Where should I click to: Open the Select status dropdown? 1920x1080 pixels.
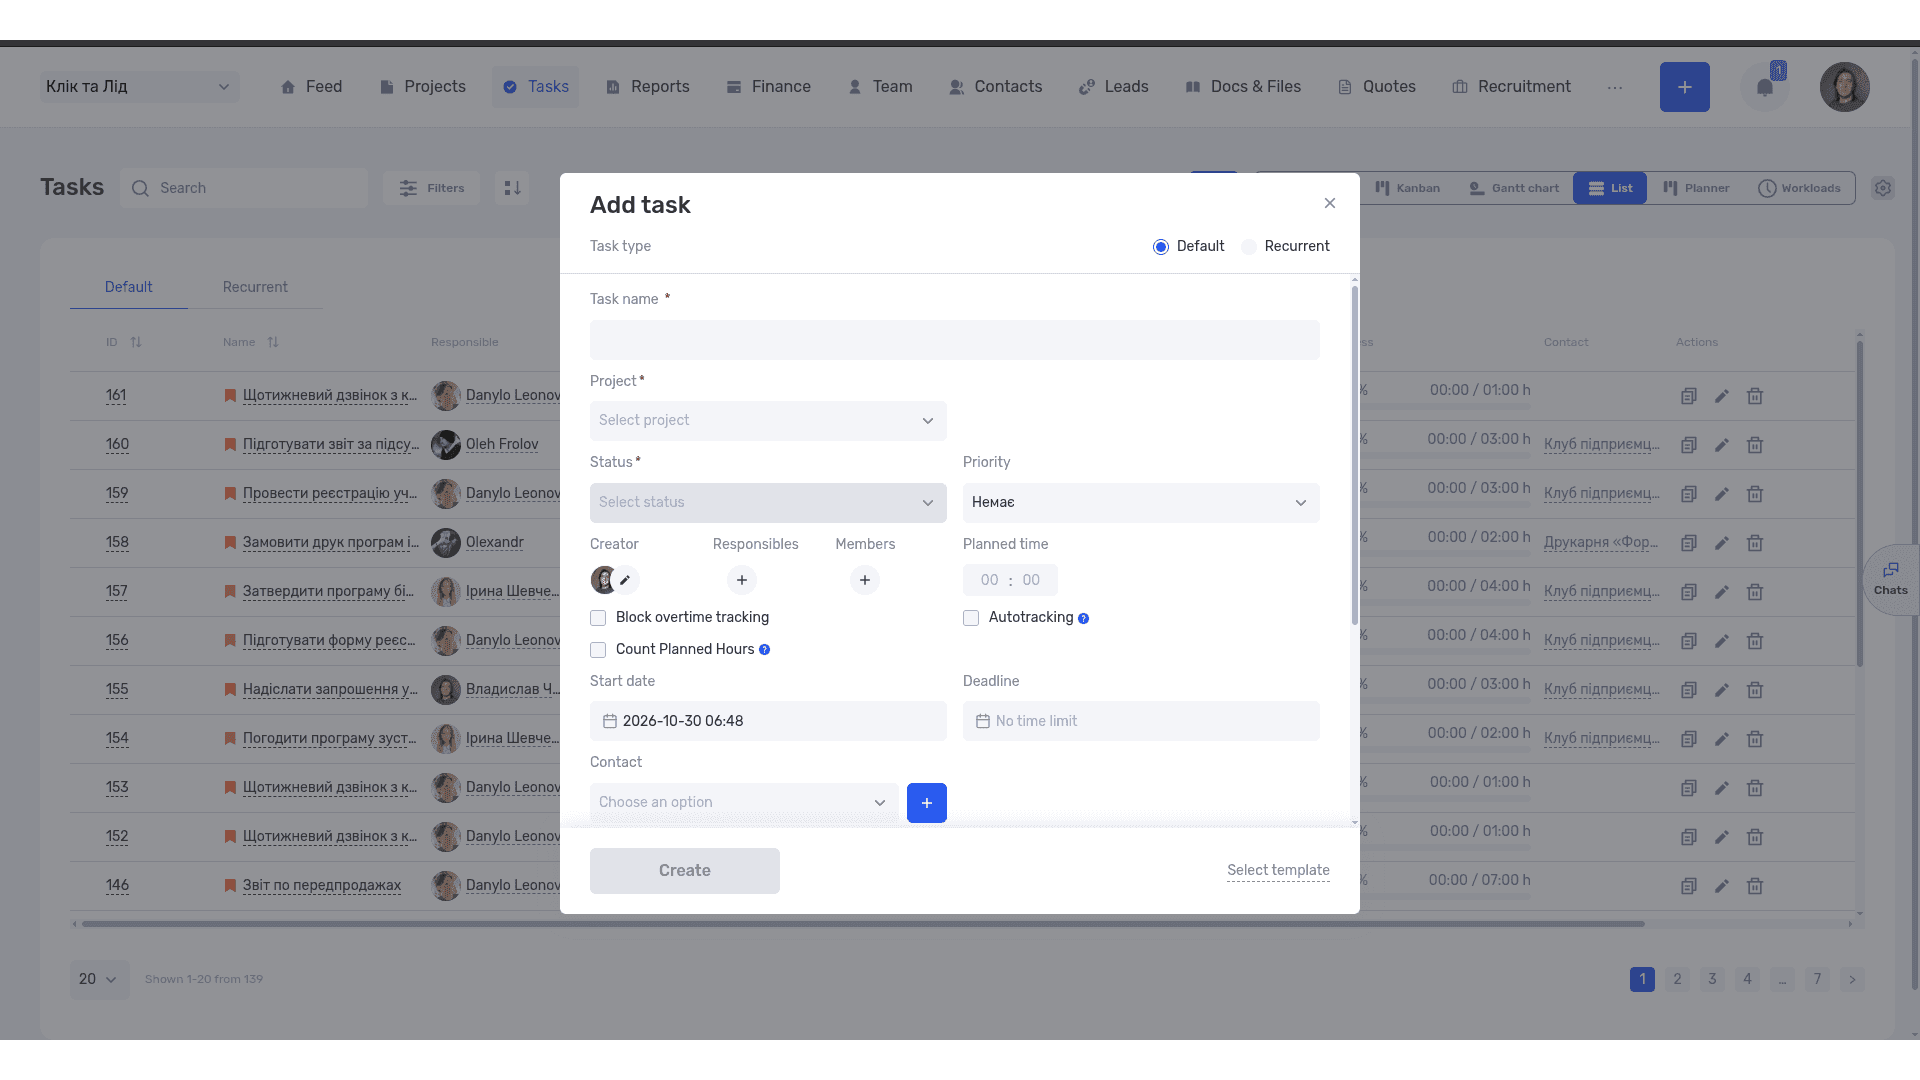(768, 503)
